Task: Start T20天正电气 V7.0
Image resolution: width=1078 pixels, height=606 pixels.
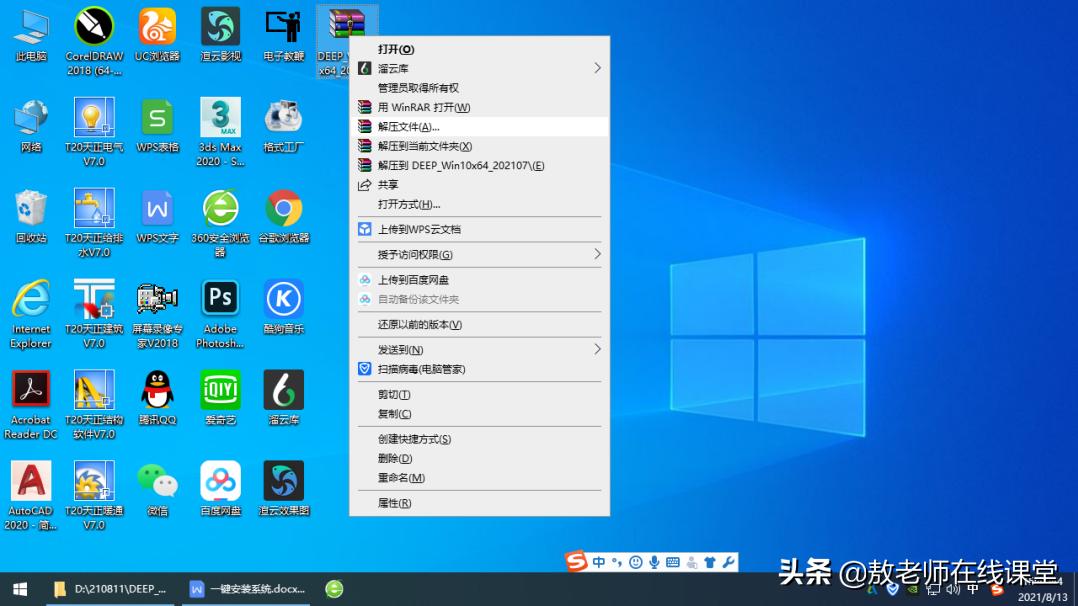Action: [x=93, y=118]
